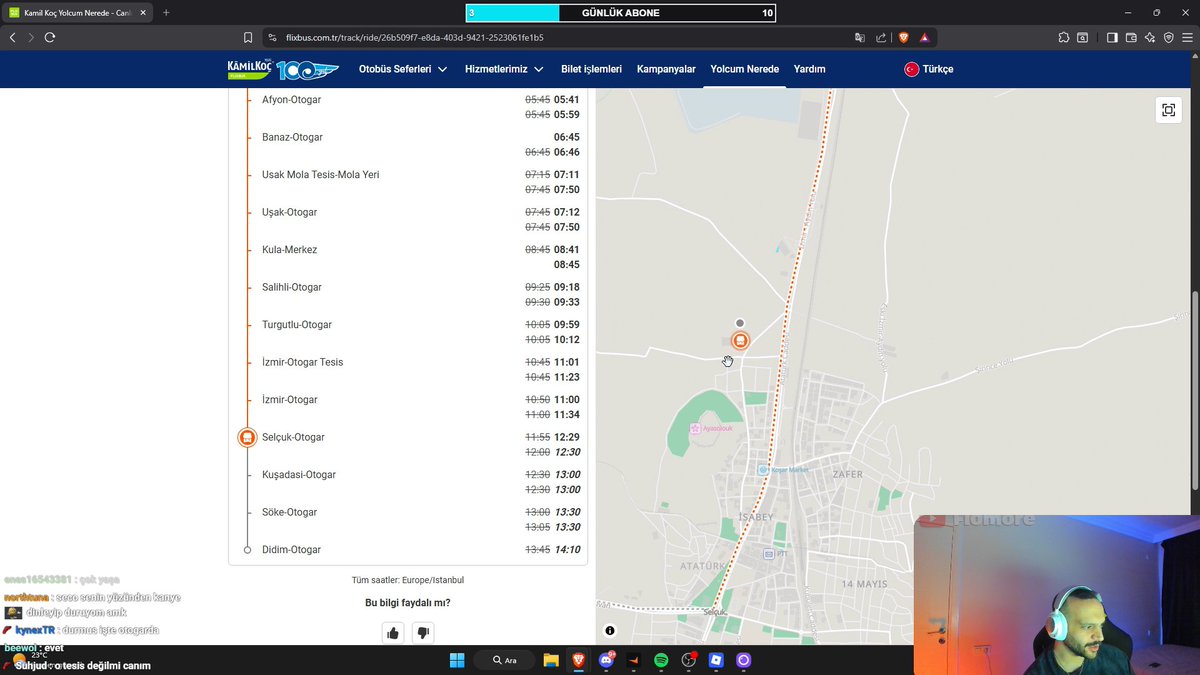Click Kuşadasi-Otogar stop

[x=299, y=475]
